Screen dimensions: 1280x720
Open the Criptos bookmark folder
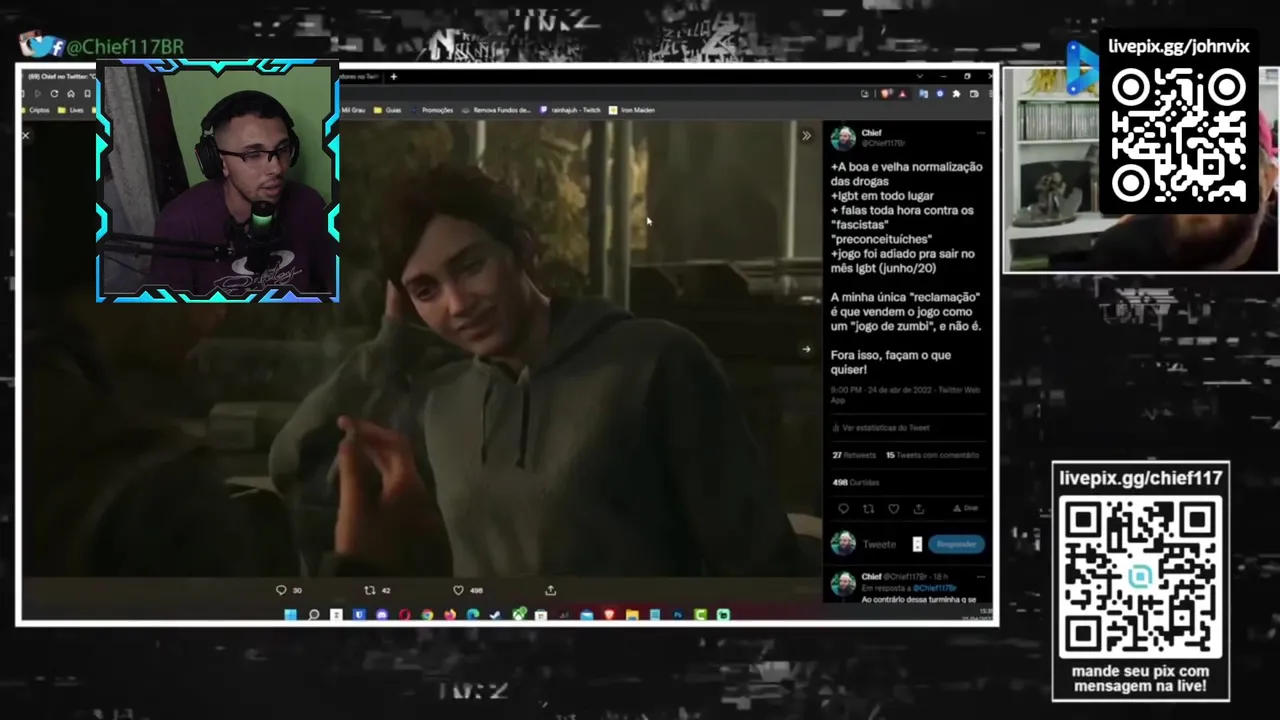click(35, 110)
